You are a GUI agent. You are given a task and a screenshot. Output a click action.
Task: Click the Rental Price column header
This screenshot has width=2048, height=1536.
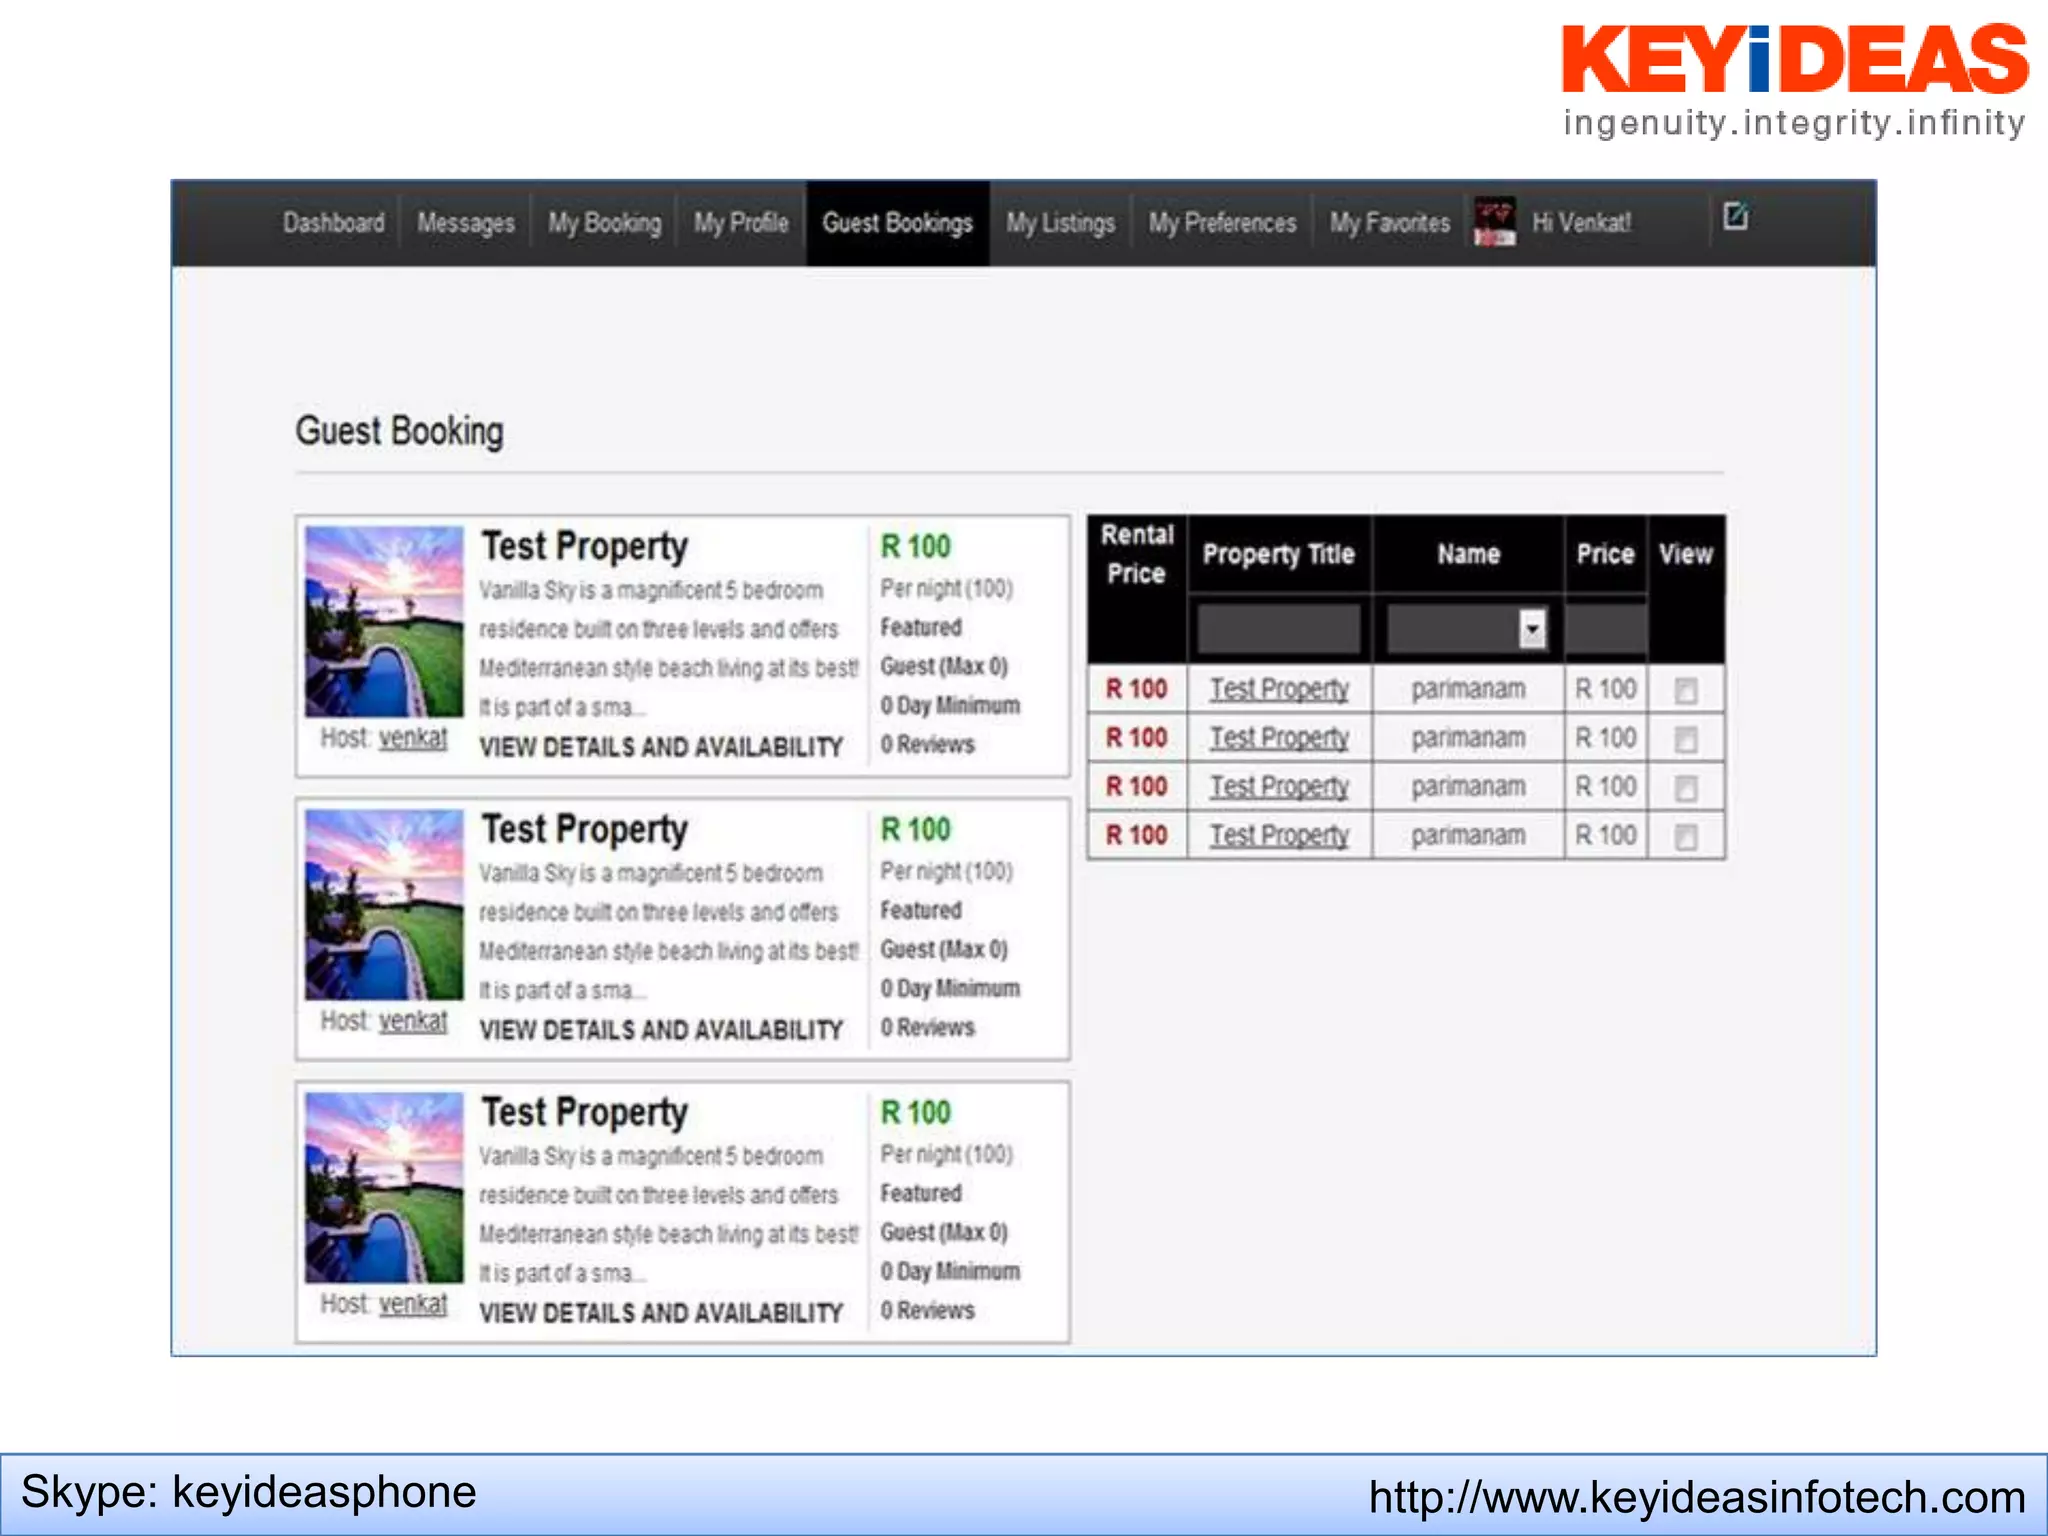pos(1137,554)
